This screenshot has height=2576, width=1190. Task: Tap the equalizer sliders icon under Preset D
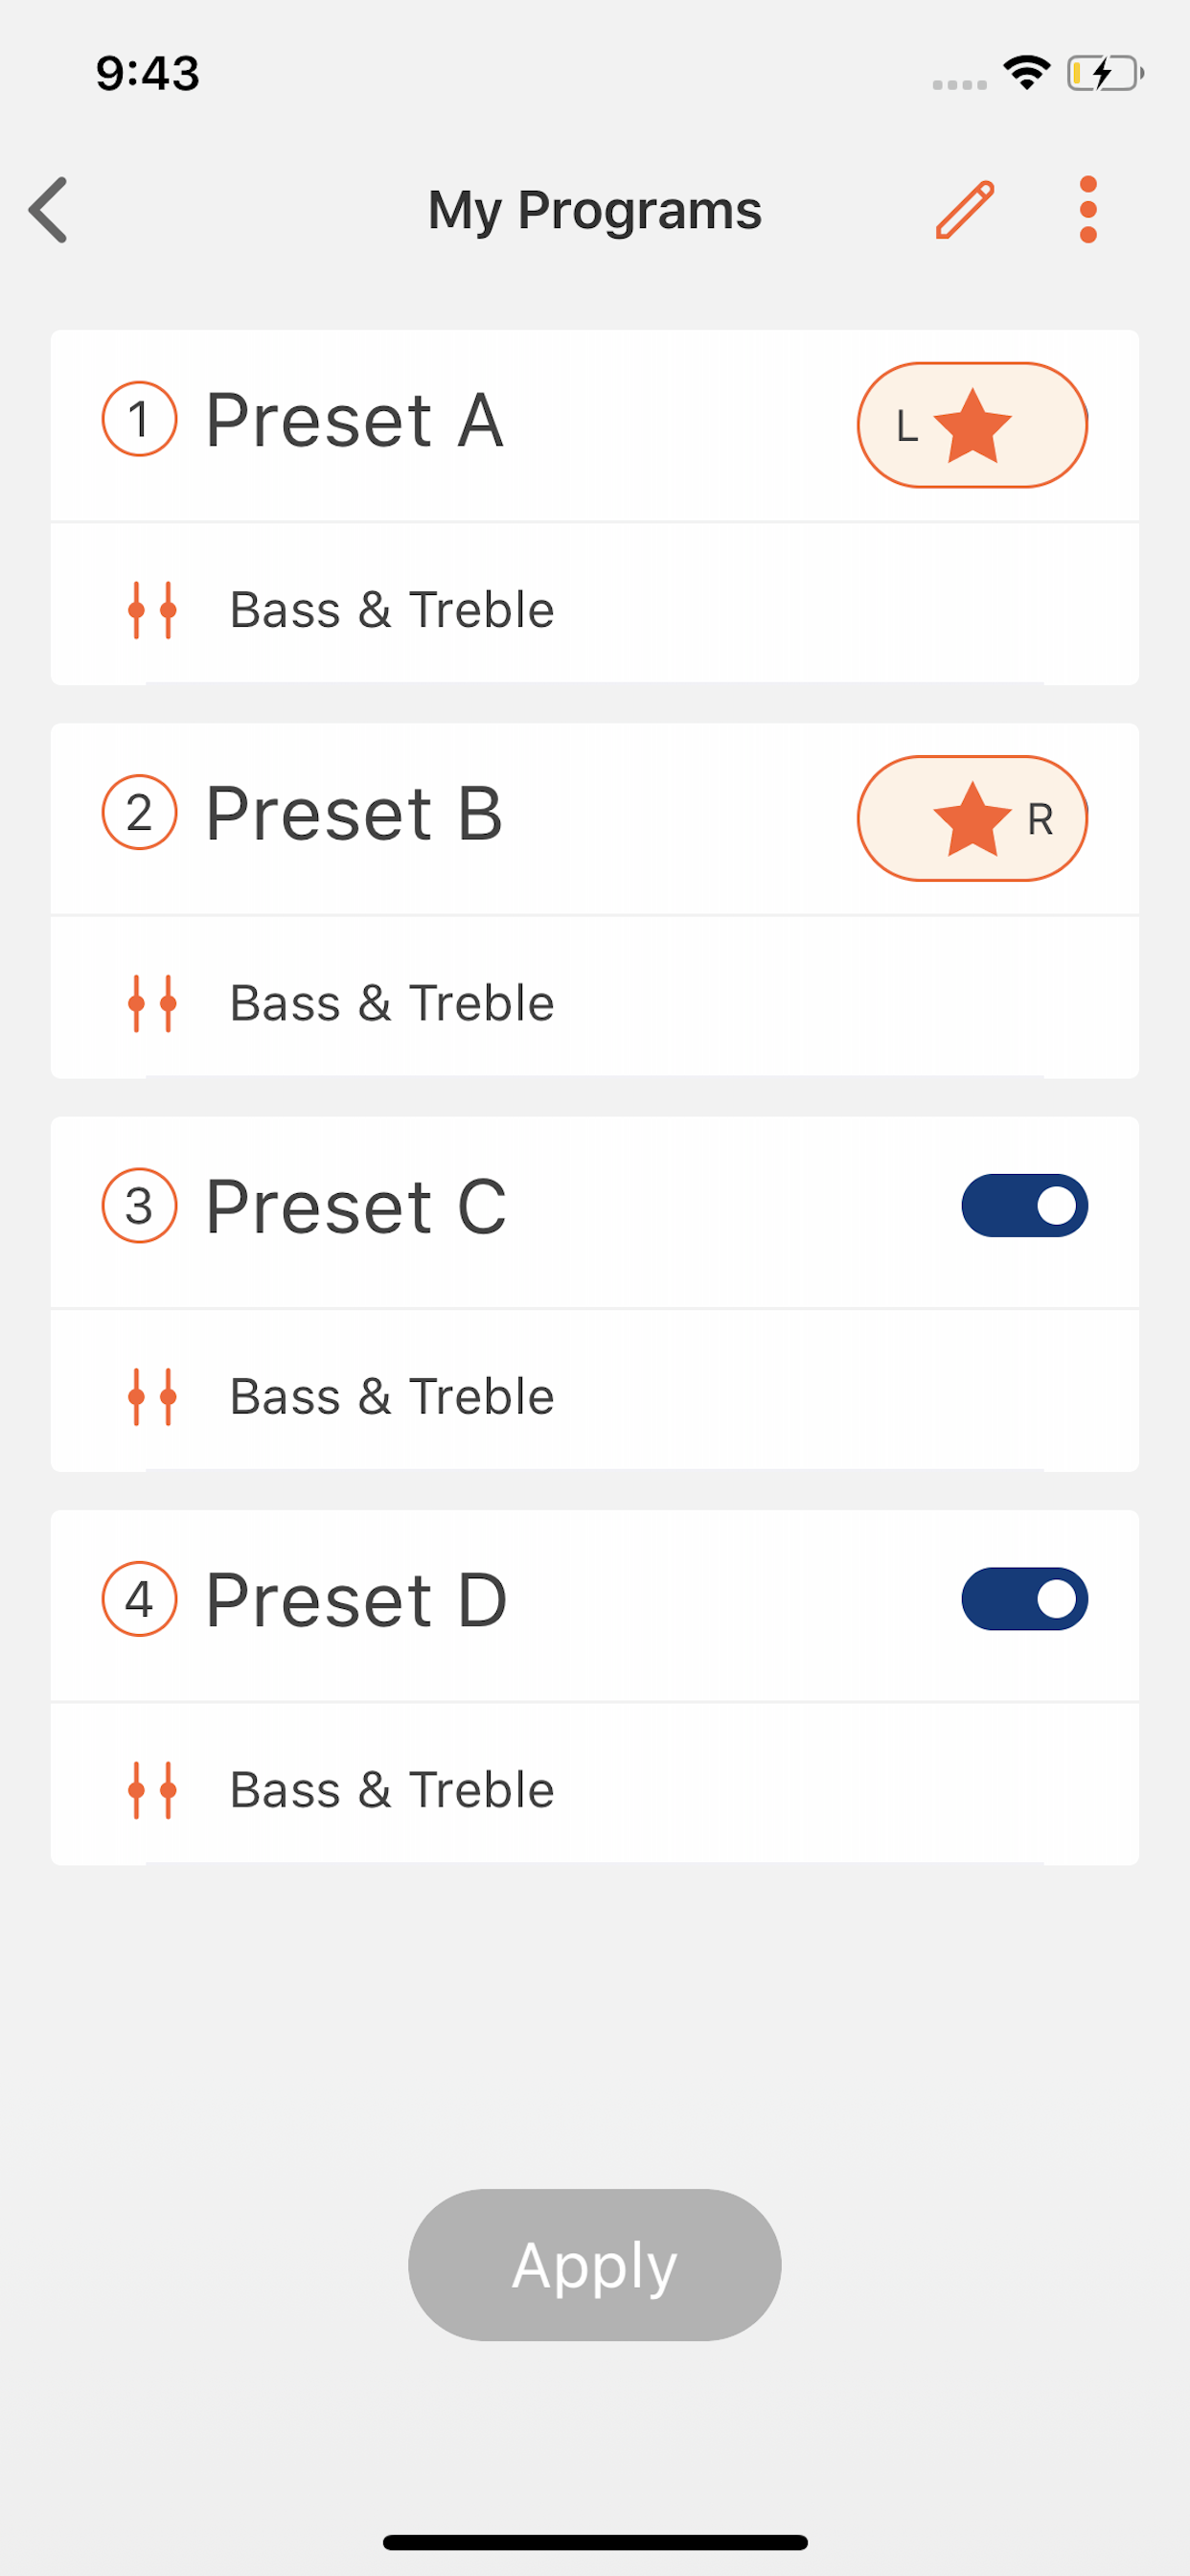pyautogui.click(x=153, y=1790)
